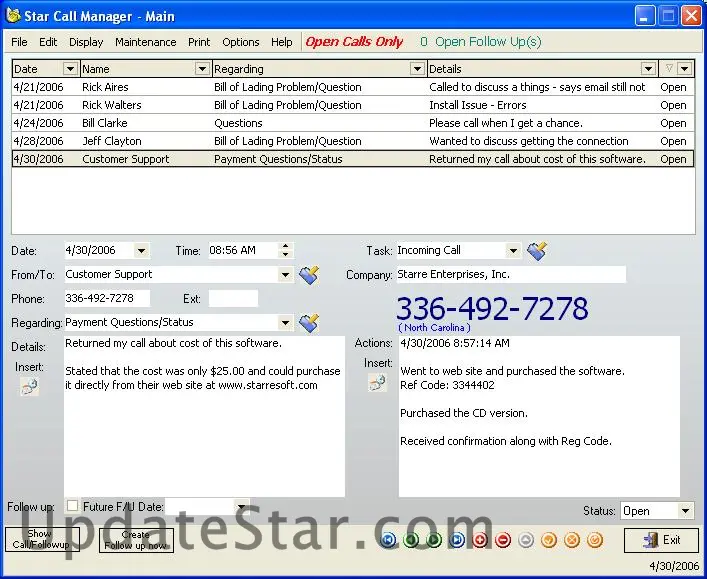The width and height of the screenshot is (707, 579).
Task: Open the Status dropdown
Action: [x=685, y=511]
